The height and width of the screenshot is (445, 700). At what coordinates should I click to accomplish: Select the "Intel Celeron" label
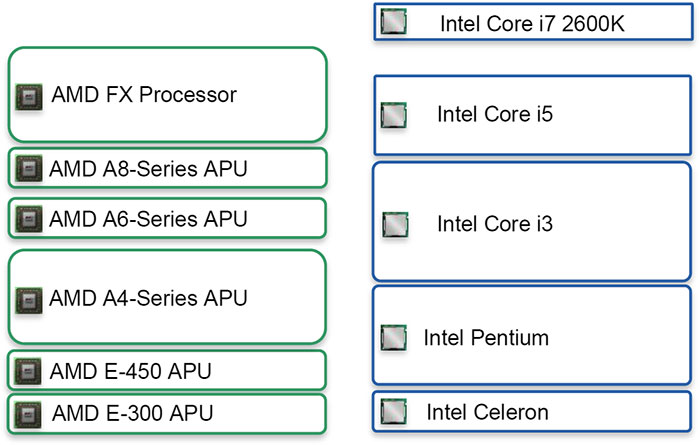pos(488,412)
